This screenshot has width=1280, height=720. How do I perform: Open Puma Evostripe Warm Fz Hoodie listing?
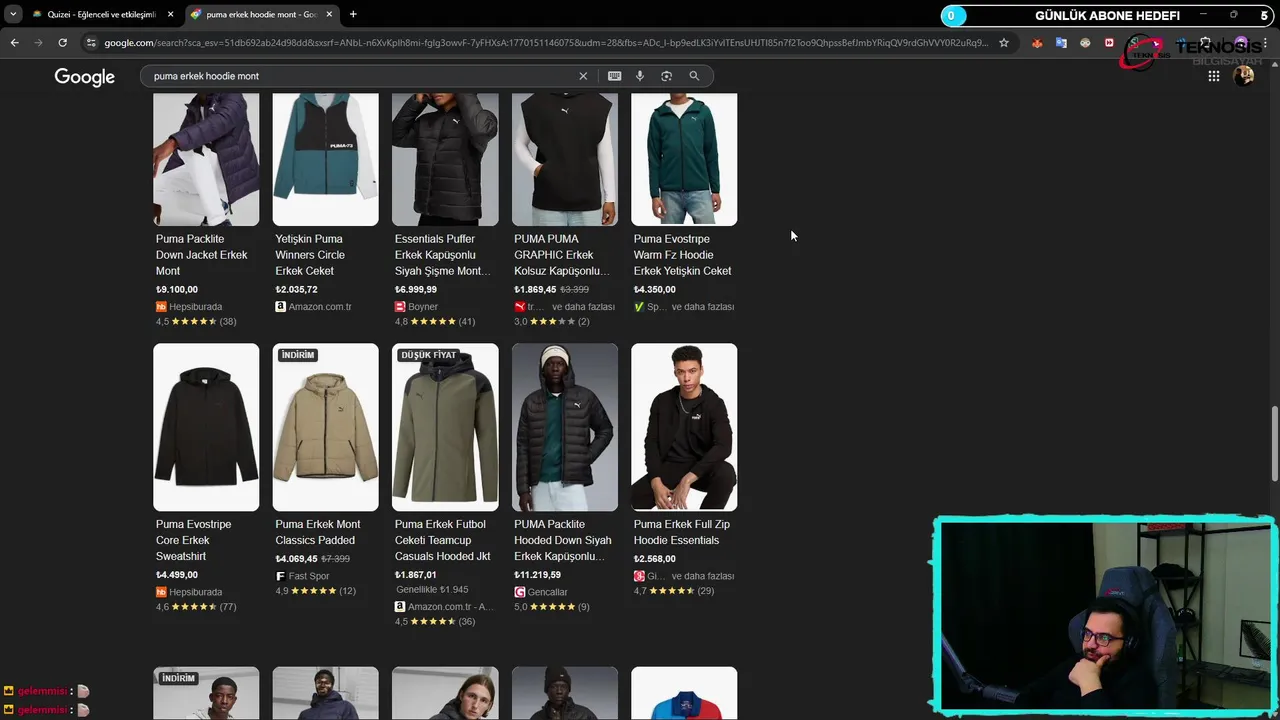point(682,255)
